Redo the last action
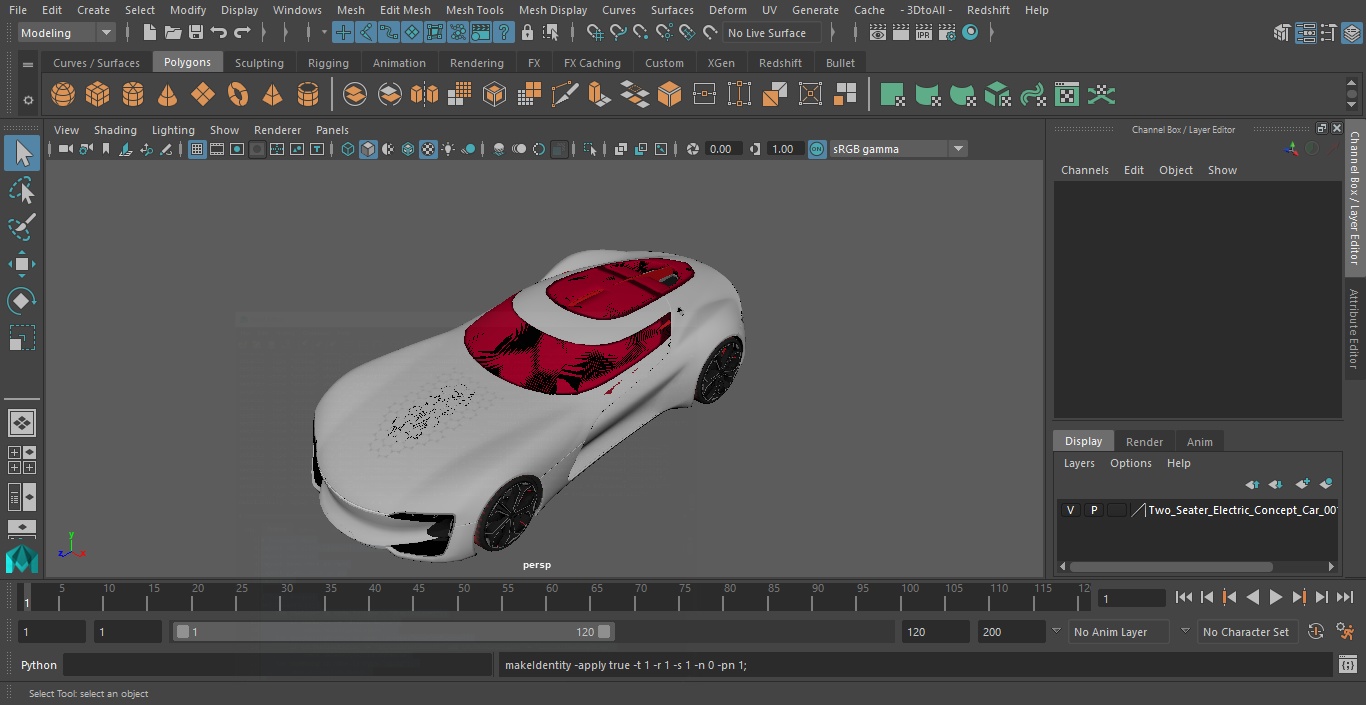The height and width of the screenshot is (705, 1366). [x=242, y=33]
